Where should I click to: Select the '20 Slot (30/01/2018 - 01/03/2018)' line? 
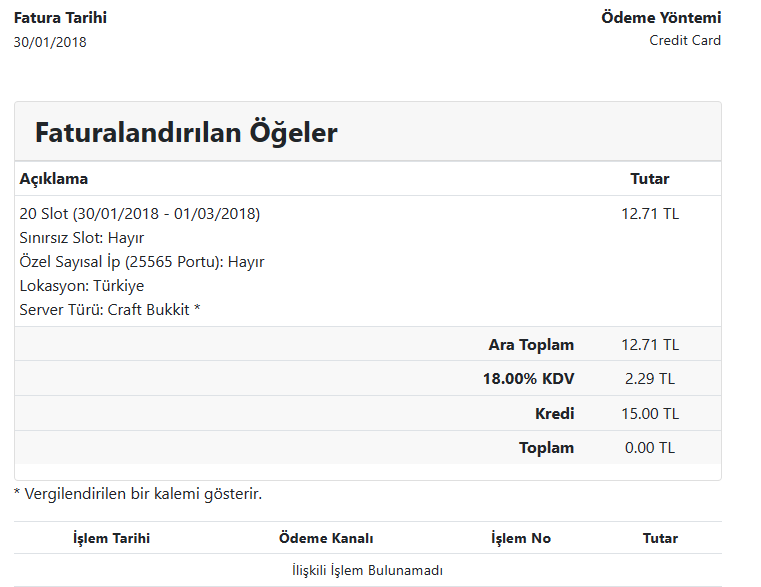[140, 214]
